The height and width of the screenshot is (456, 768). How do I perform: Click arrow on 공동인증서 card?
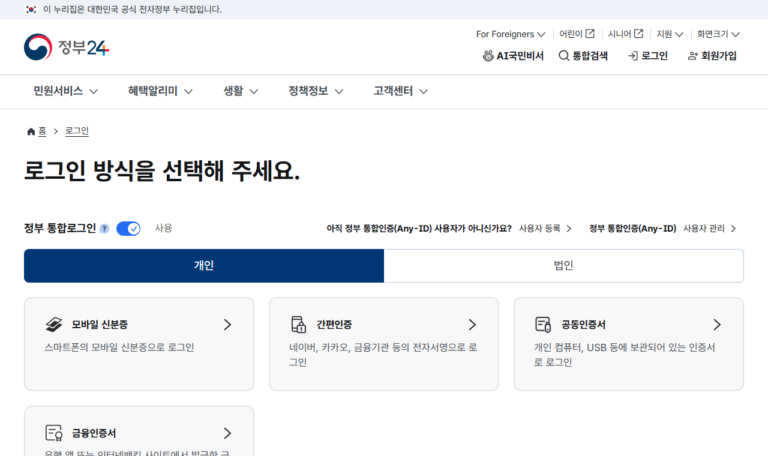pos(717,325)
